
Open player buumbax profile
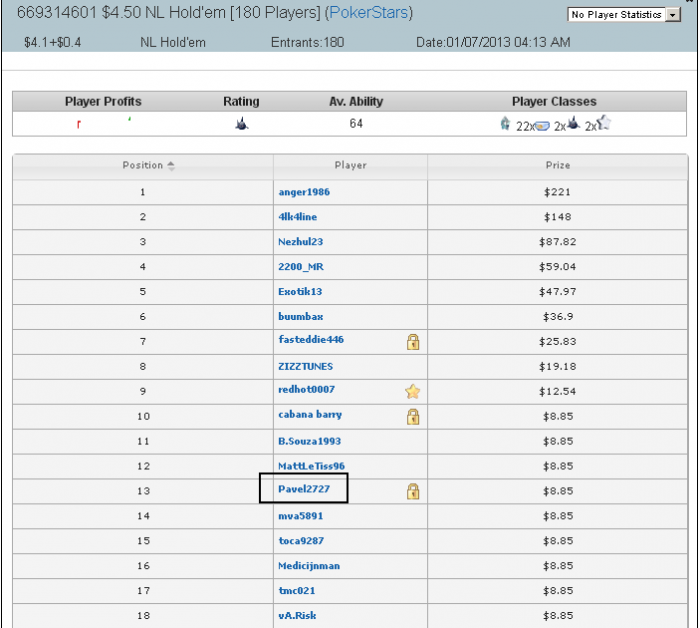[301, 316]
